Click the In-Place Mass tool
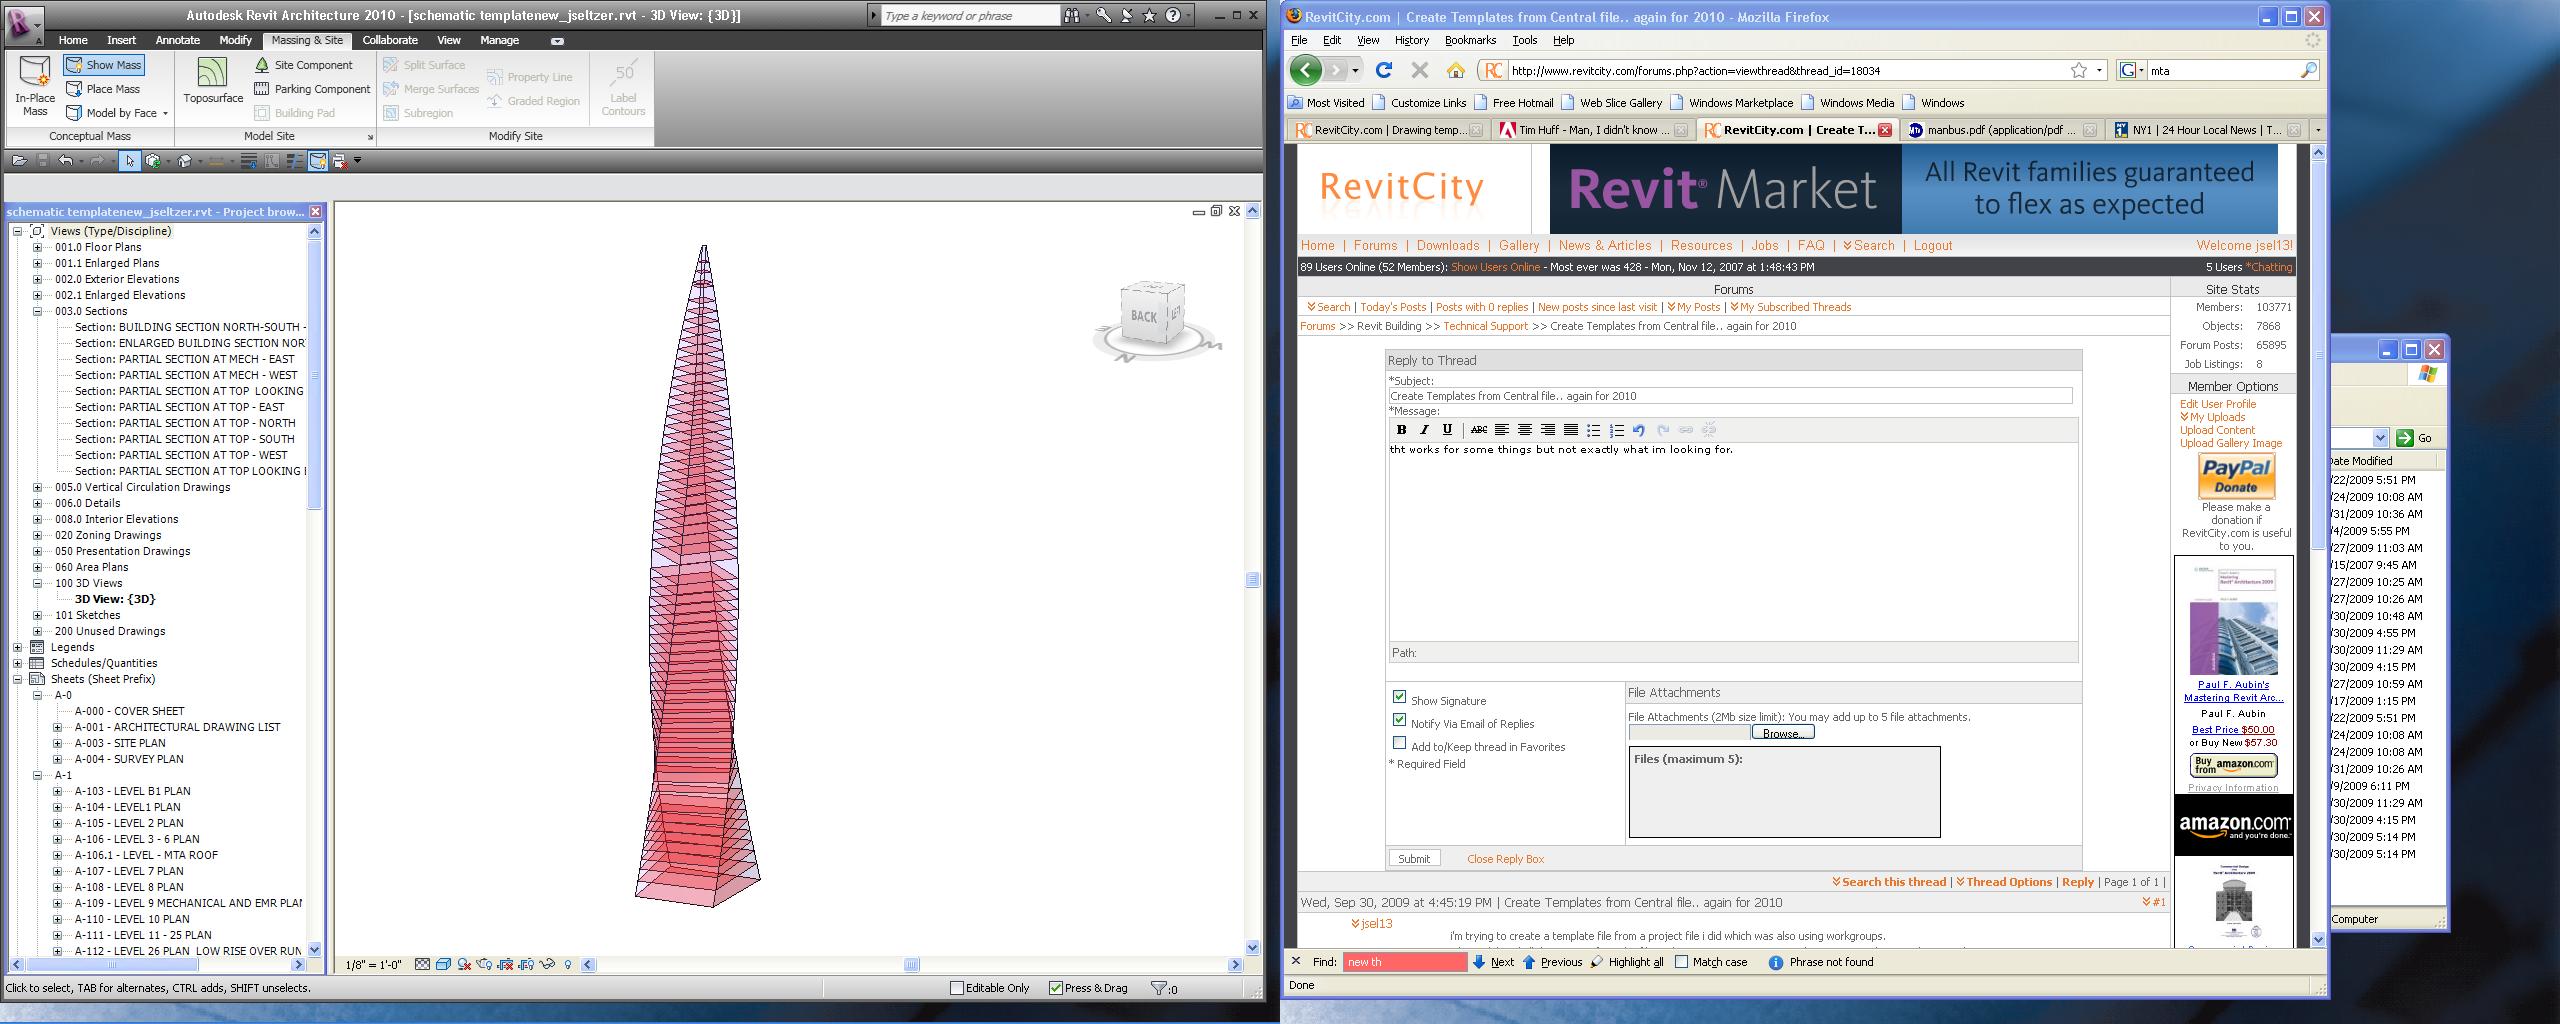The width and height of the screenshot is (2560, 1024). (35, 87)
